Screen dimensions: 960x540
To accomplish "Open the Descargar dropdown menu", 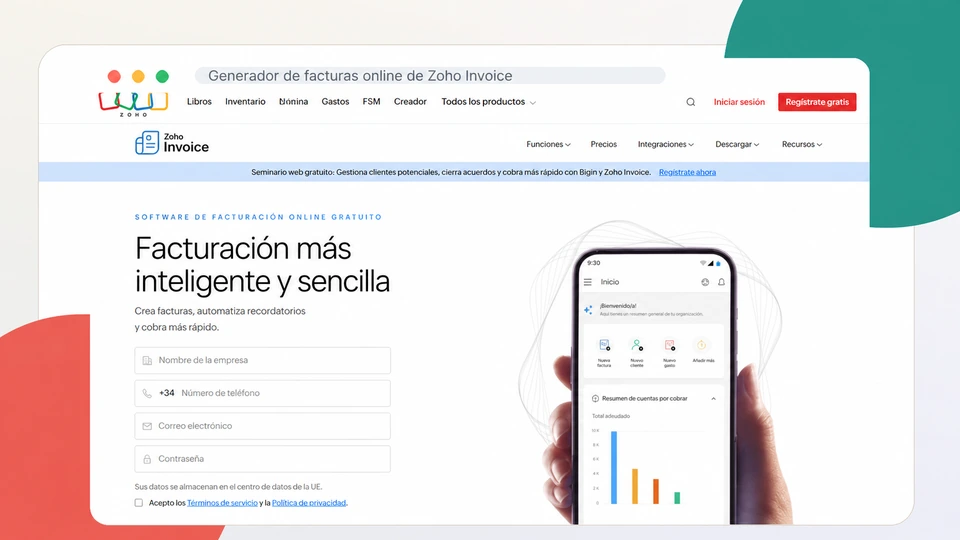I will pyautogui.click(x=737, y=144).
